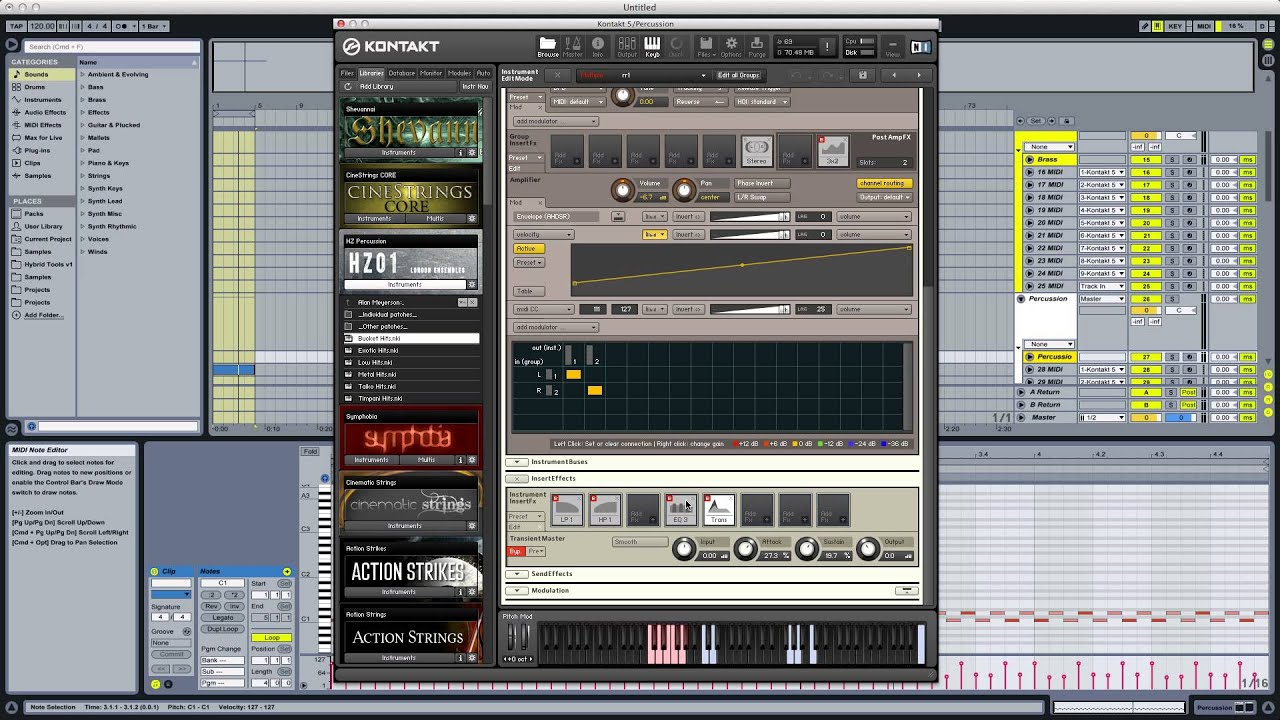
Task: Switch to the Files tab in Kontakt browser
Action: pyautogui.click(x=347, y=73)
